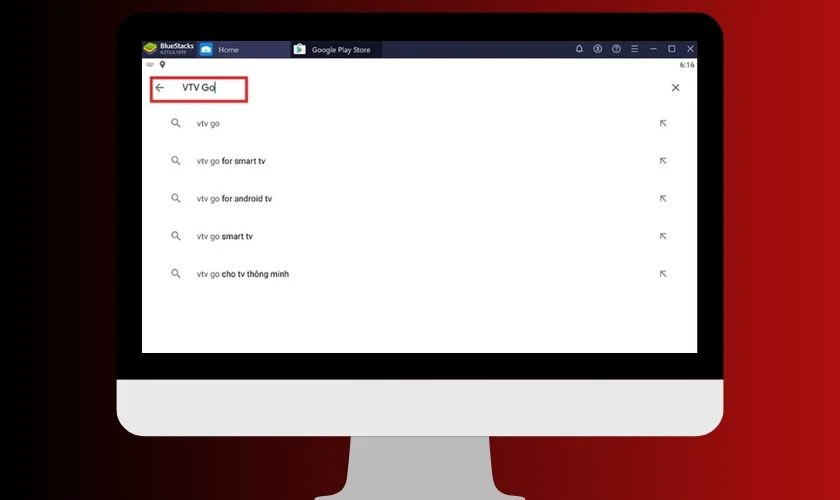
Task: Click the location pin status icon
Action: tap(162, 64)
